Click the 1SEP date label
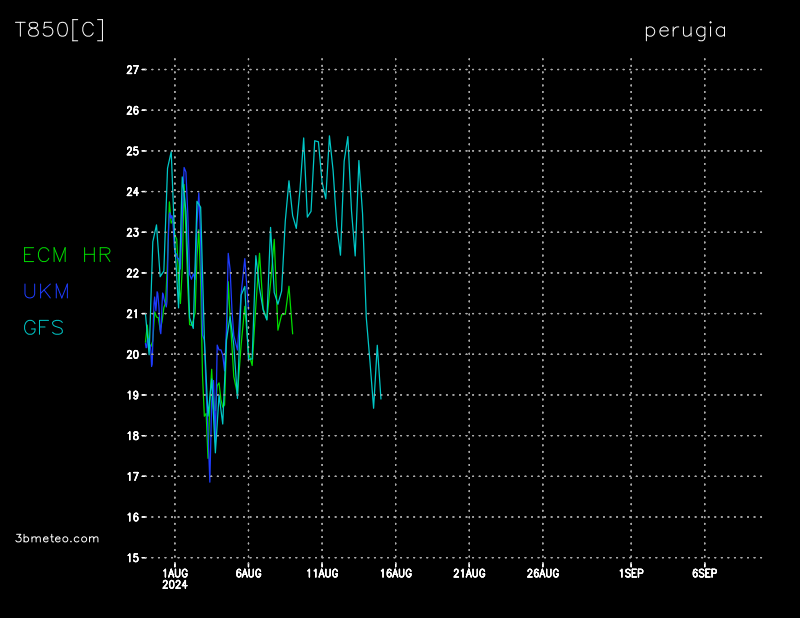The image size is (800, 618). (x=631, y=573)
